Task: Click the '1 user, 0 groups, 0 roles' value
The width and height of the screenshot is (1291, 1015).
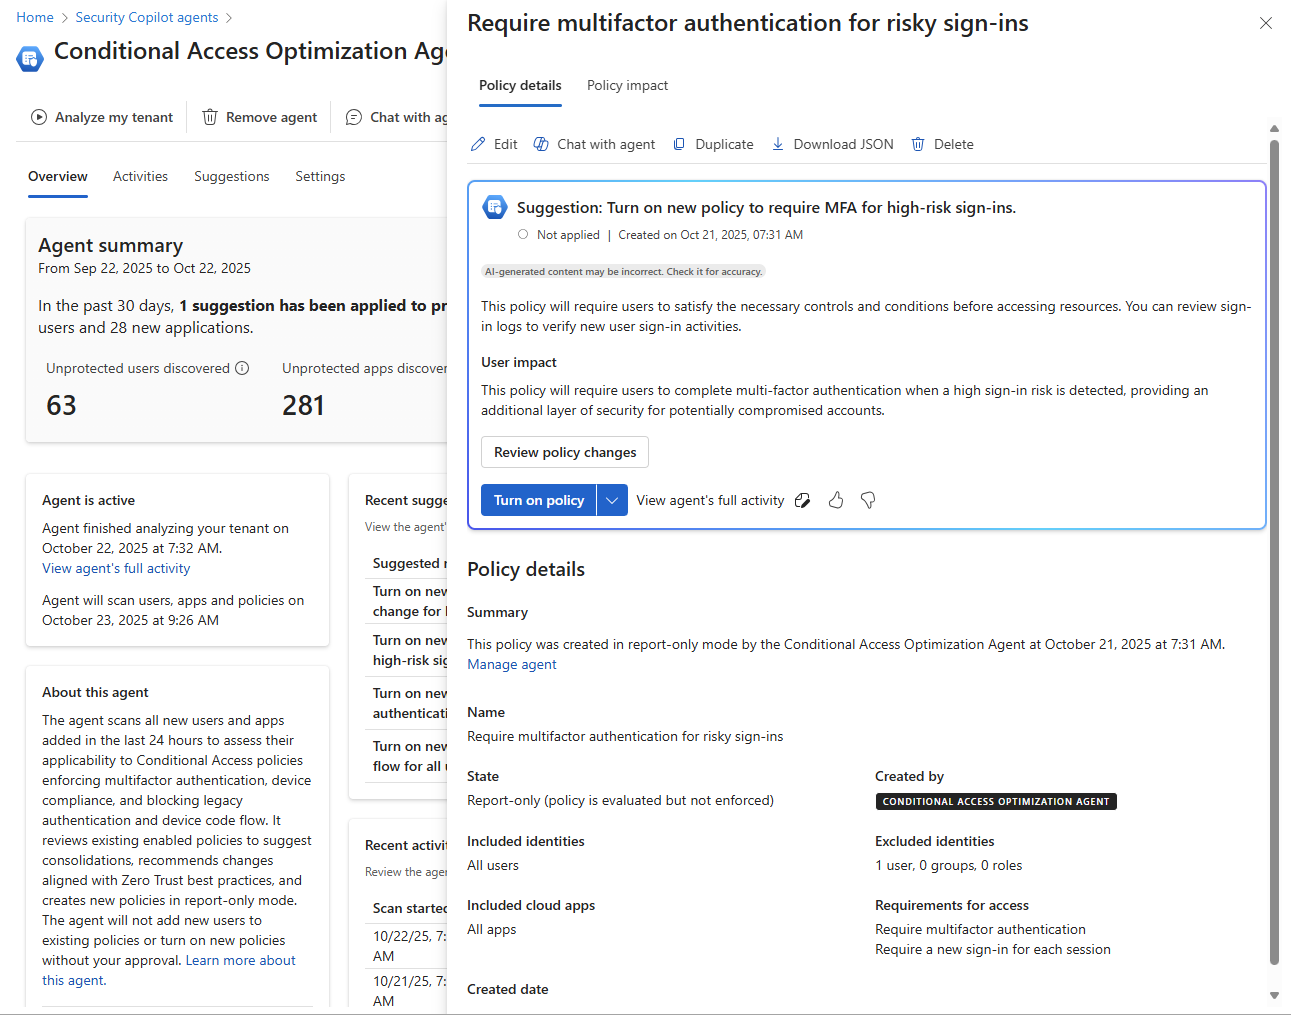Action: click(949, 865)
